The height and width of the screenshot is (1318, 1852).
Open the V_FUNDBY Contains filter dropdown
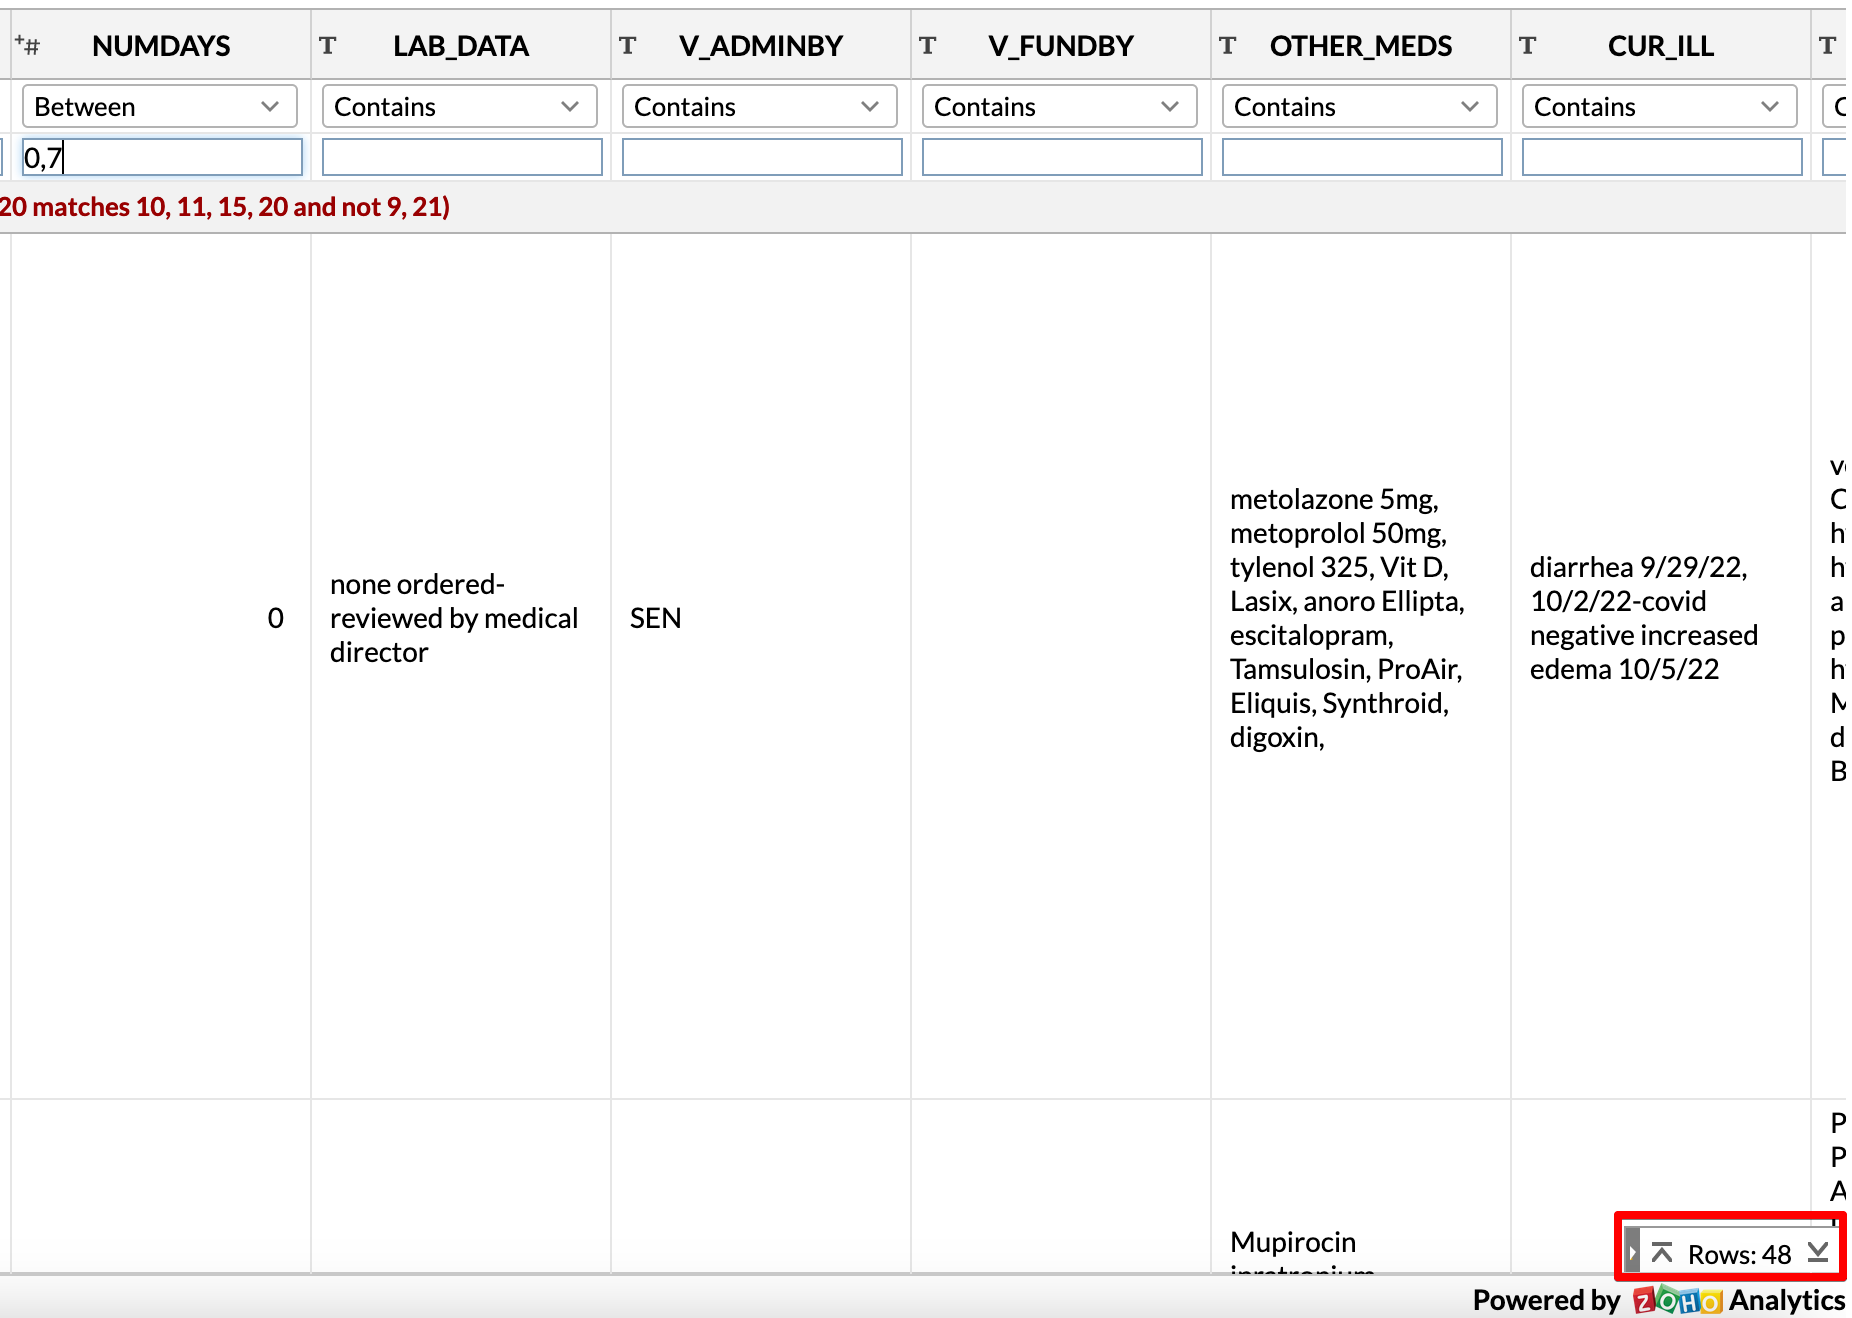click(x=1059, y=106)
